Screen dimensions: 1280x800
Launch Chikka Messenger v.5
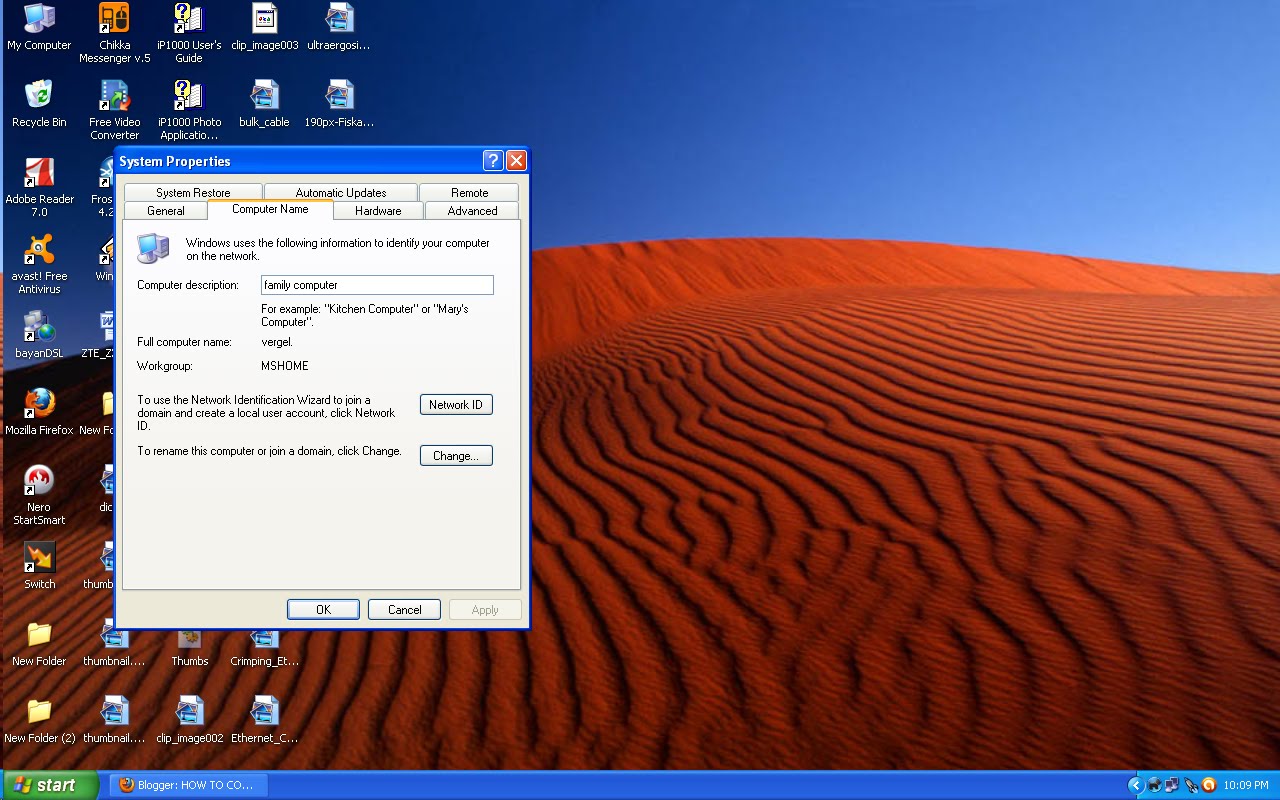click(x=113, y=22)
